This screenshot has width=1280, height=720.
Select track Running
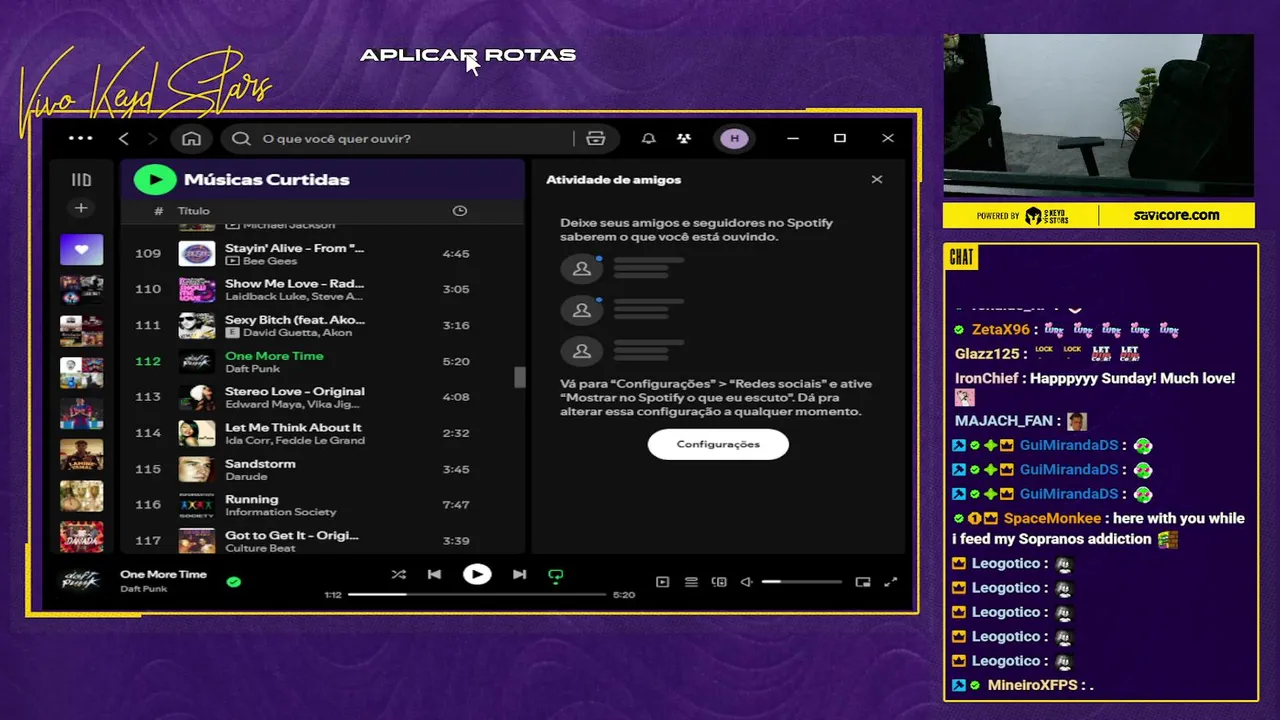coord(320,505)
